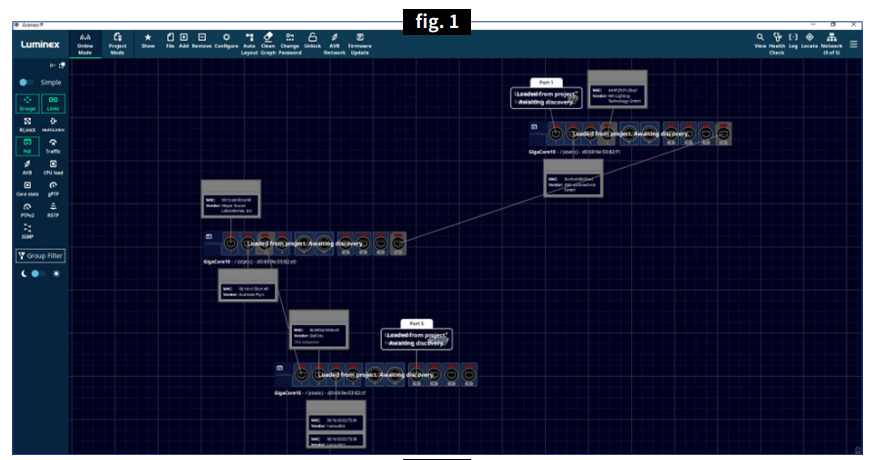Disable the Links overlay
Viewport: 874px width, 460px height.
click(53, 103)
